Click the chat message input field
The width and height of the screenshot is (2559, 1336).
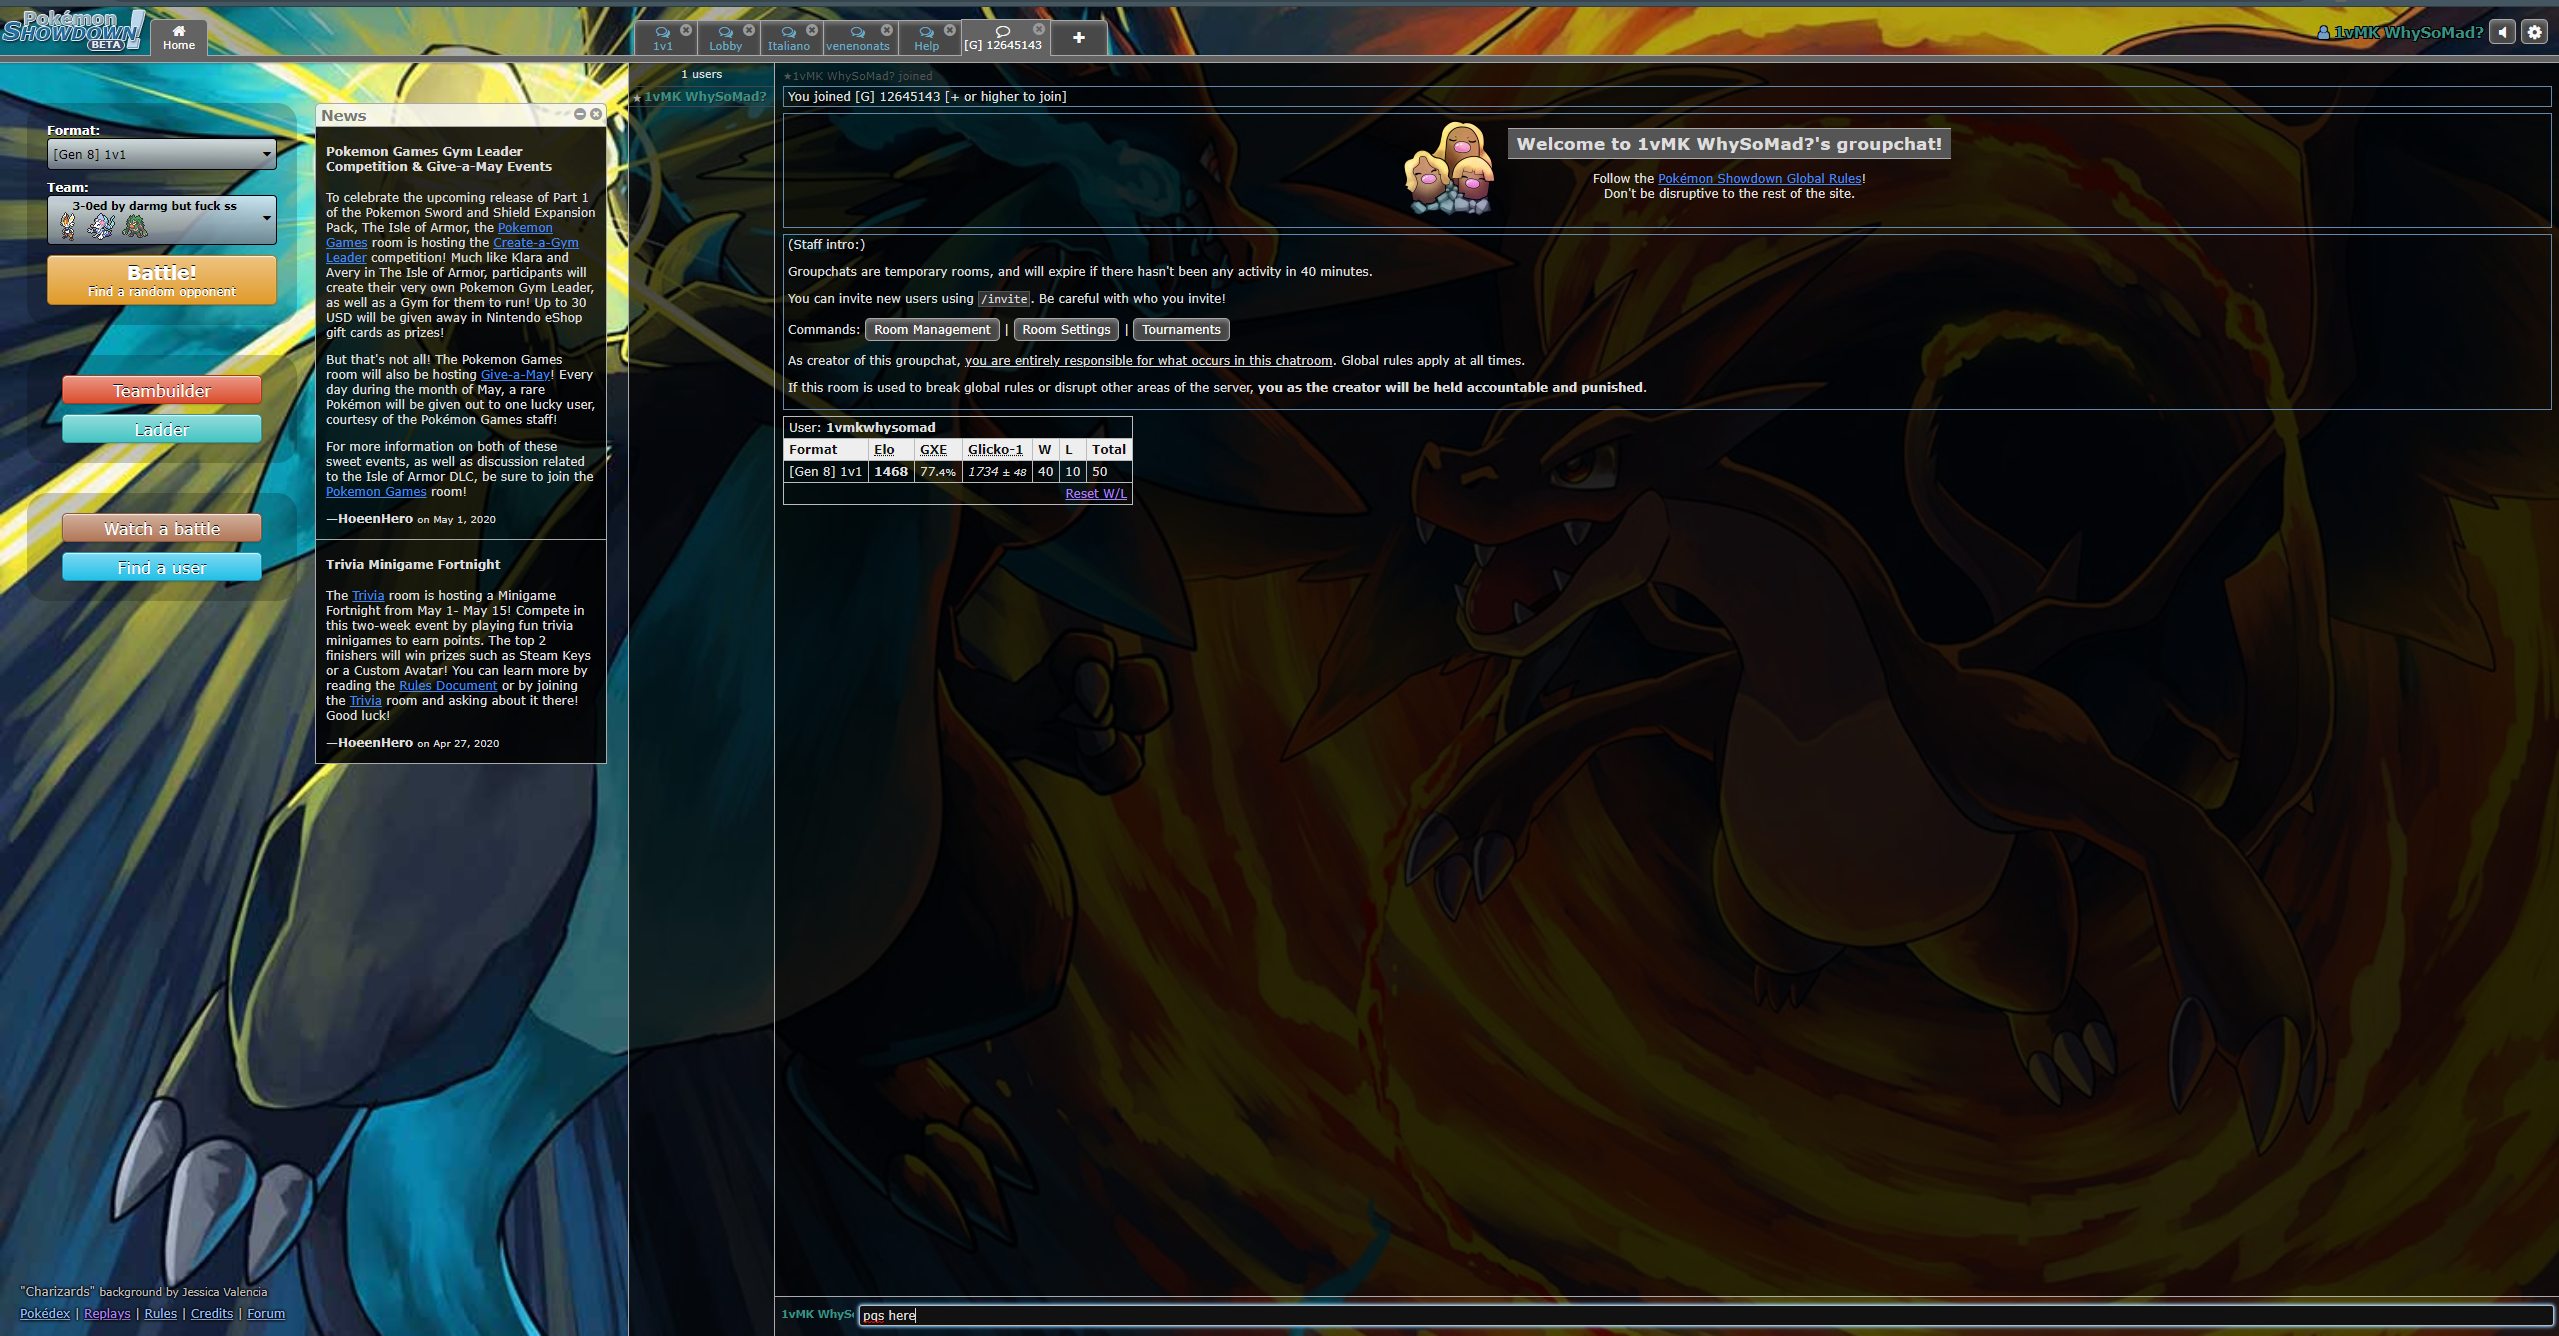pyautogui.click(x=1700, y=1315)
